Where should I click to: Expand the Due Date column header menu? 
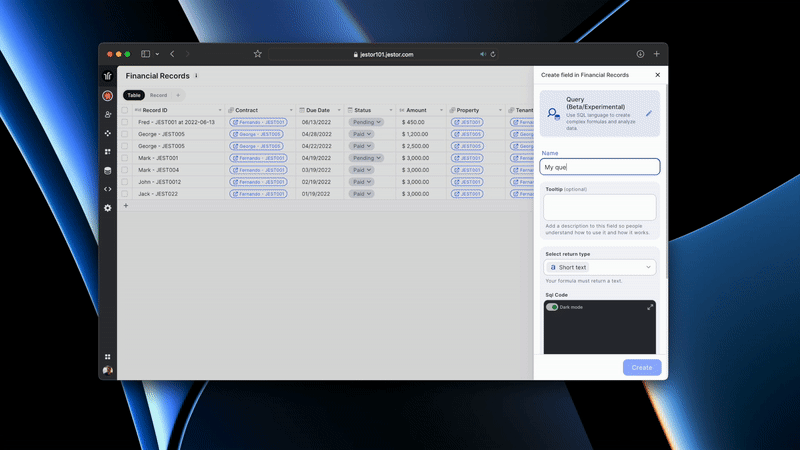[339, 110]
